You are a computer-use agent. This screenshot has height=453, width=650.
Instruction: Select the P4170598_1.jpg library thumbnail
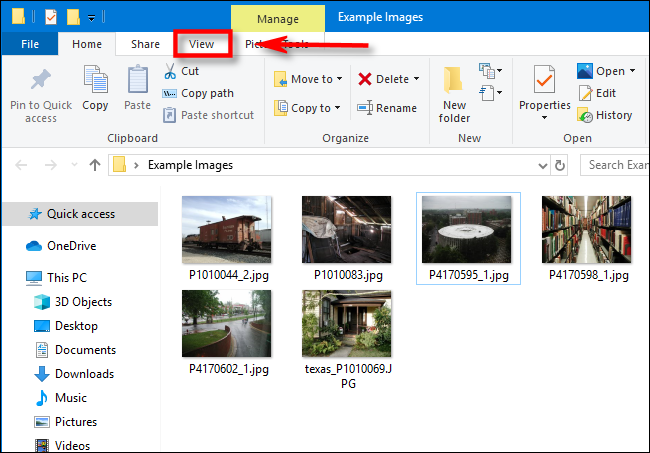pyautogui.click(x=585, y=229)
